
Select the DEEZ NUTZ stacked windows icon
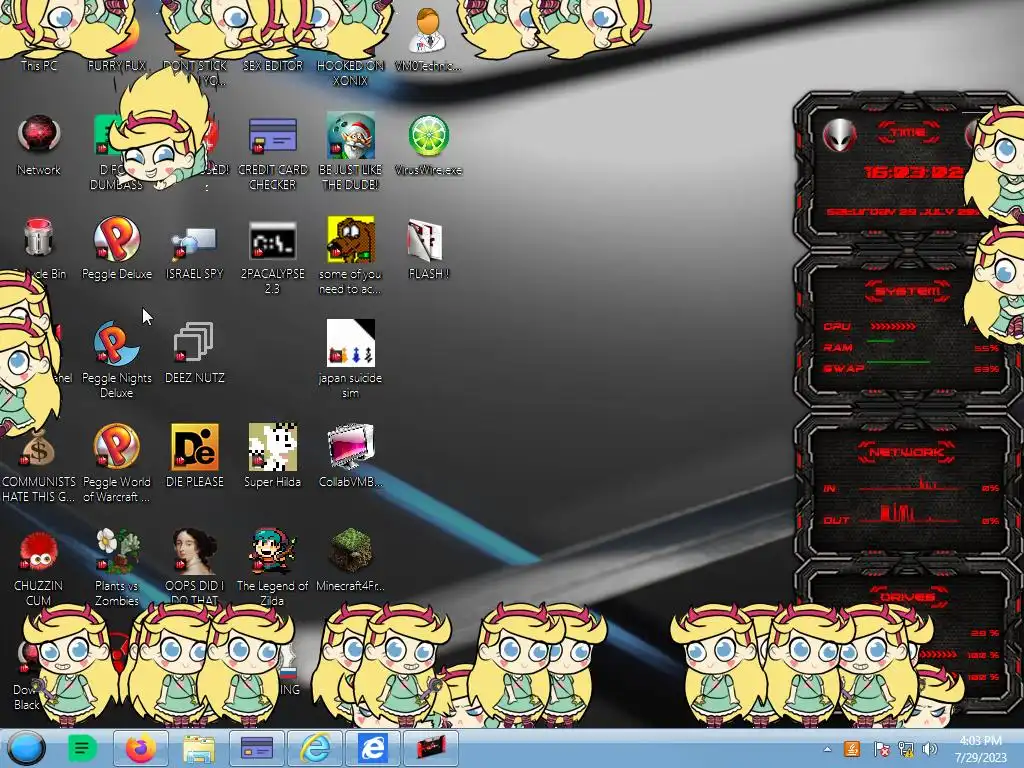[194, 342]
